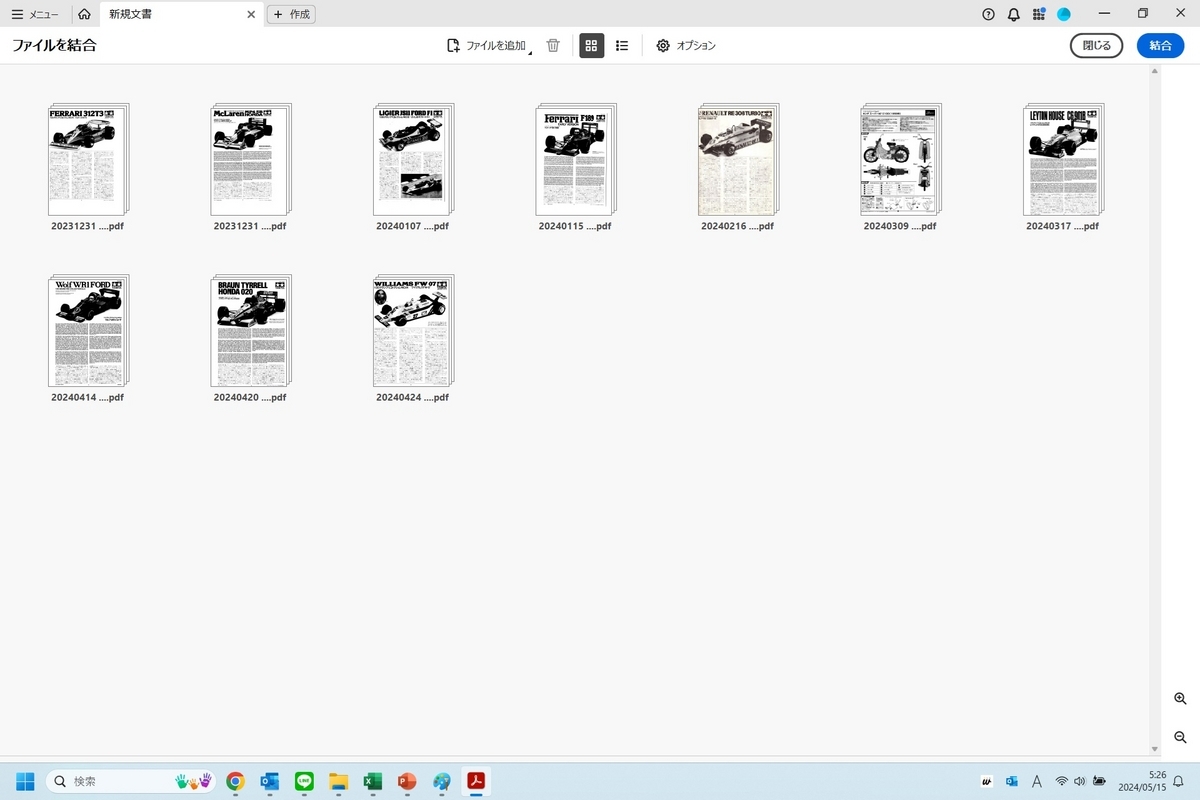Click file name 20240317 ....pdf
Viewport: 1200px width, 800px height.
coord(1063,226)
